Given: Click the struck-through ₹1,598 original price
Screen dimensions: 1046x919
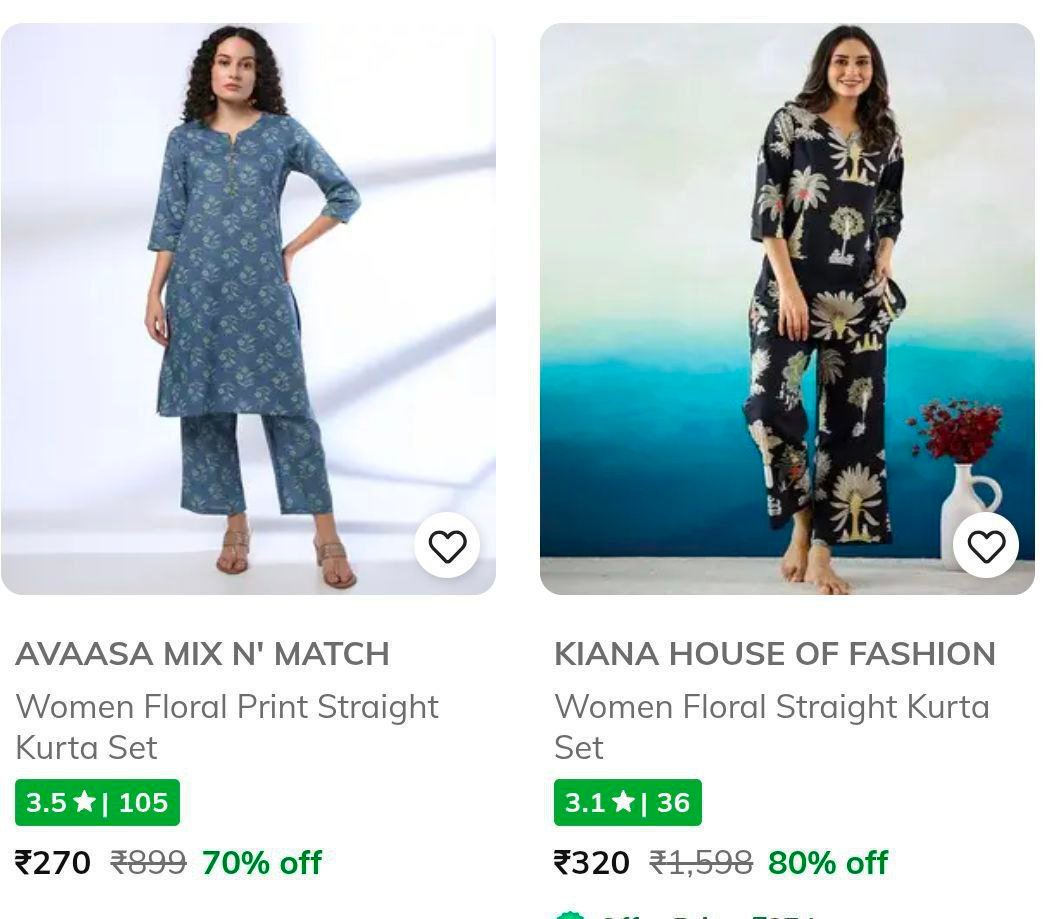Looking at the screenshot, I should pyautogui.click(x=701, y=862).
